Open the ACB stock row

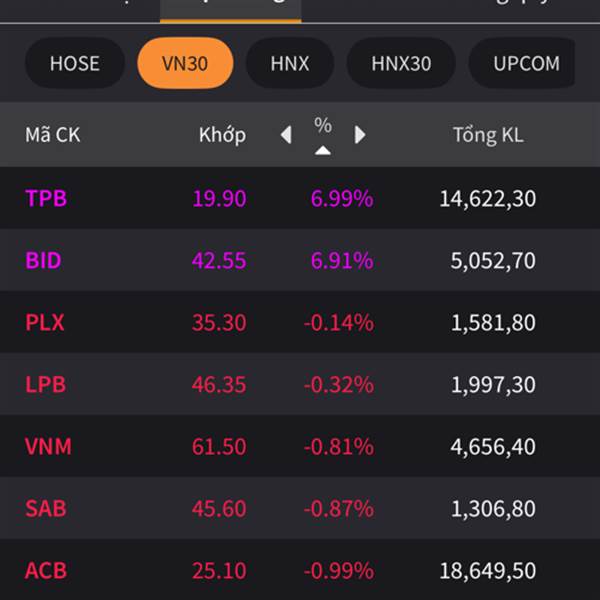[x=300, y=569]
